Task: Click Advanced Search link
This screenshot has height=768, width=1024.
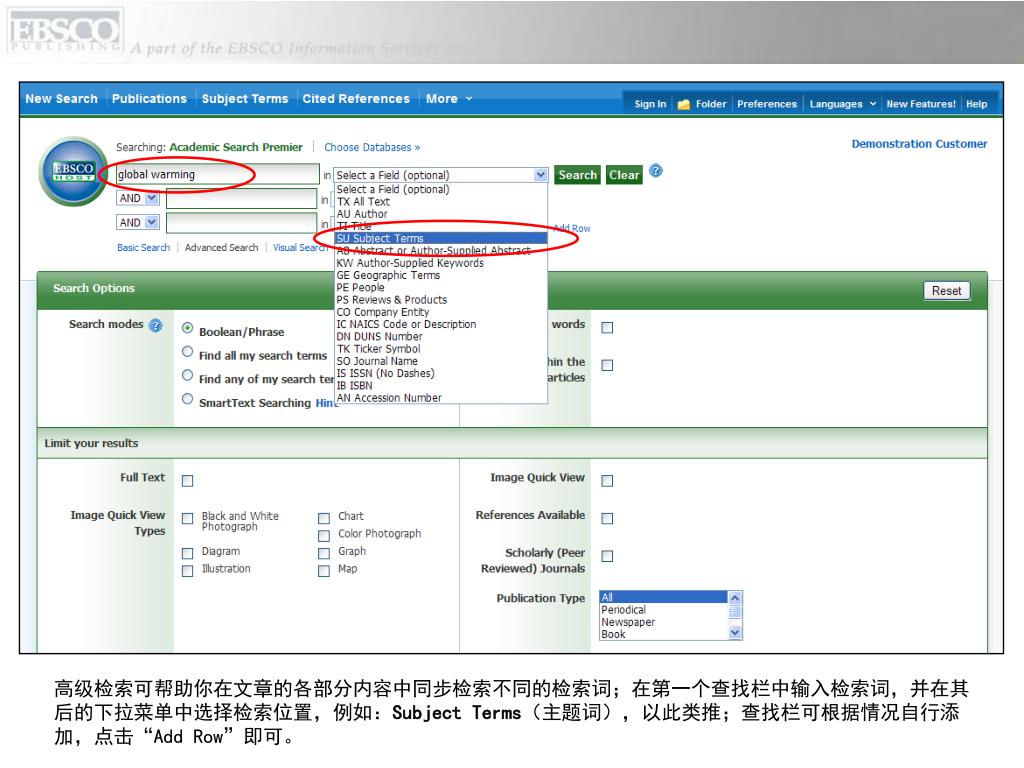Action: click(221, 248)
